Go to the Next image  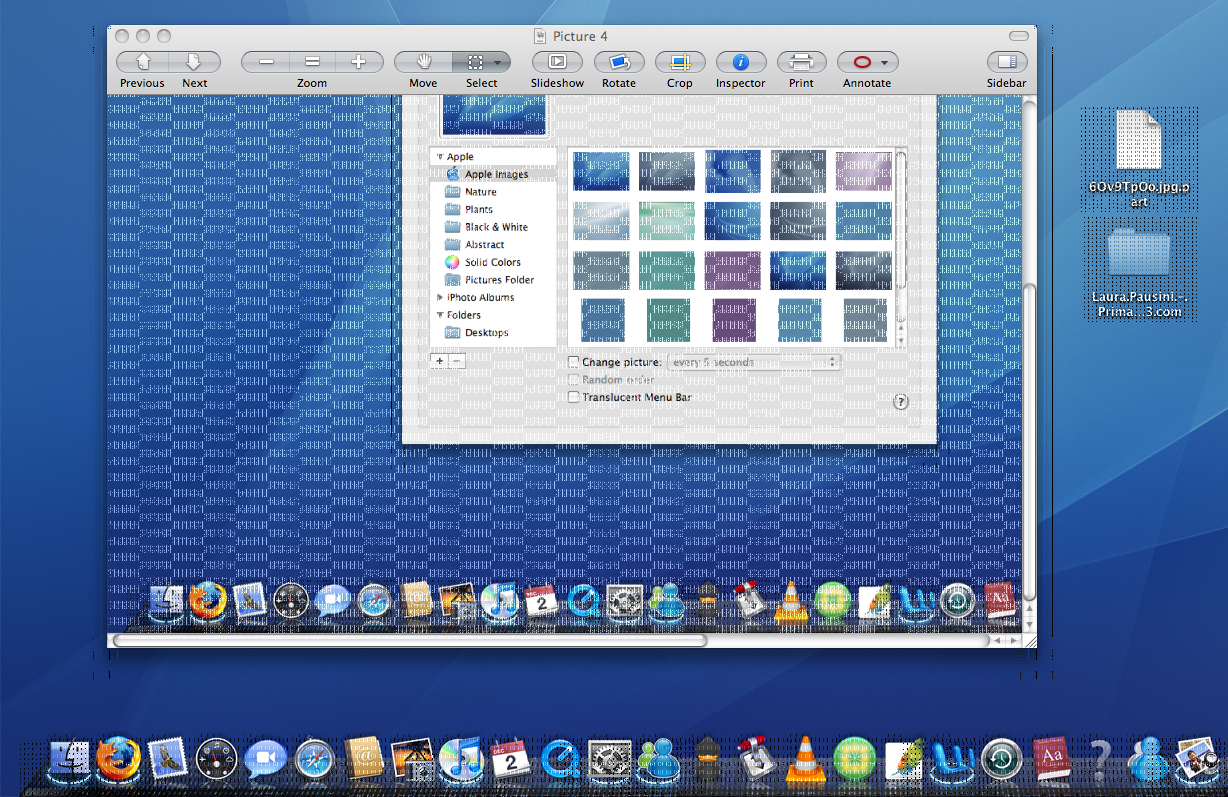(195, 62)
